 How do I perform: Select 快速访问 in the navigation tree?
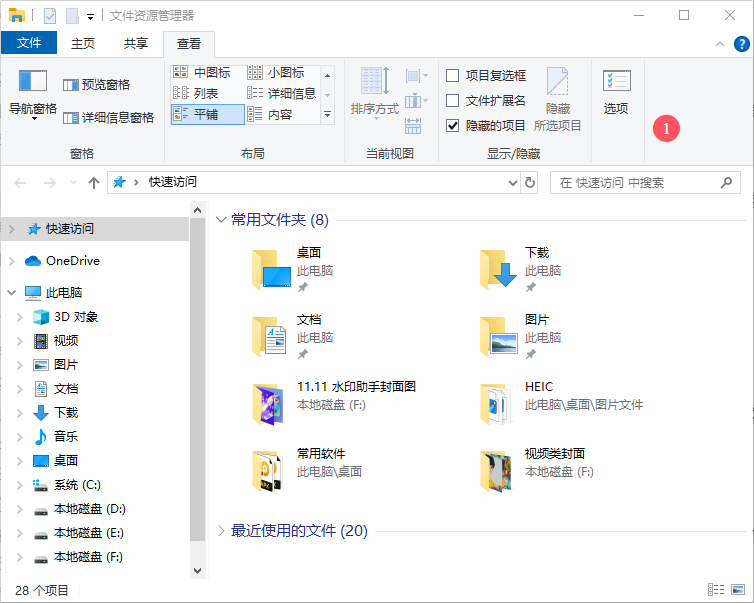pos(70,228)
